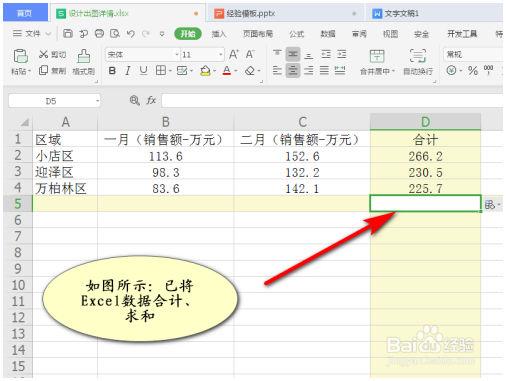Click the Wrap Text icon

tap(418, 56)
